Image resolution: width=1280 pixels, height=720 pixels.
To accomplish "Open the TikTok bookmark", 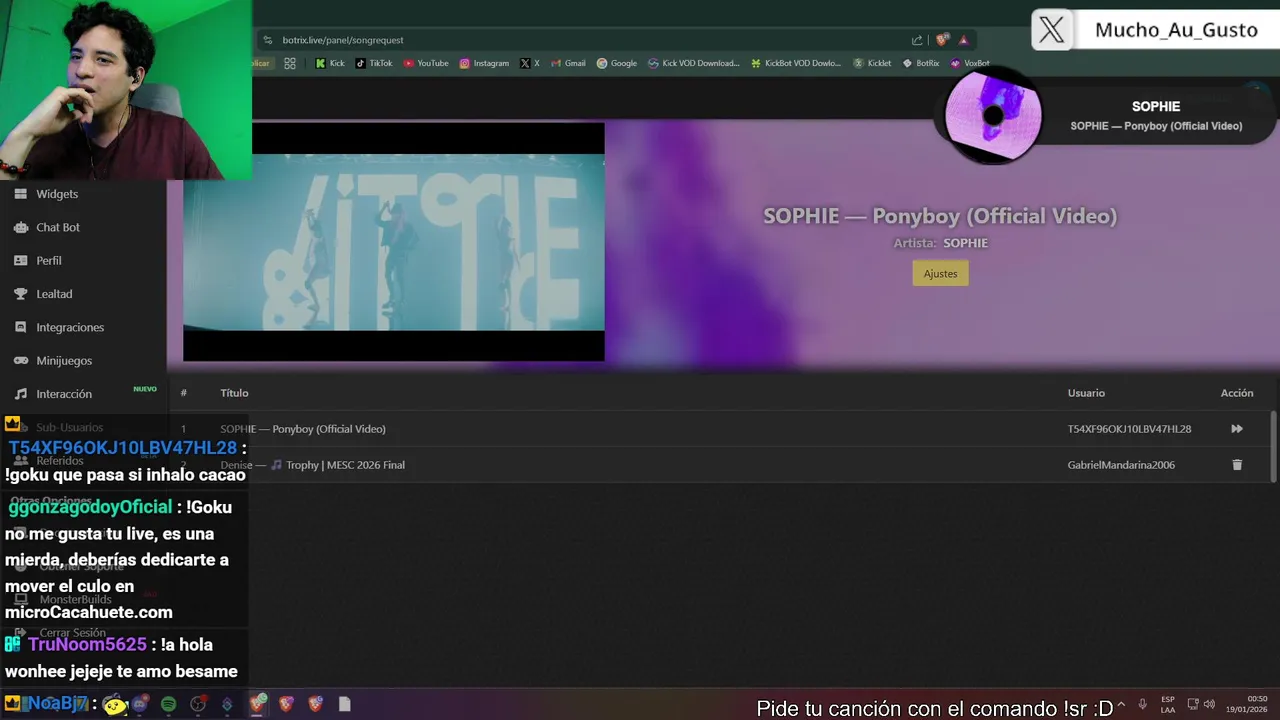I will click(x=374, y=63).
